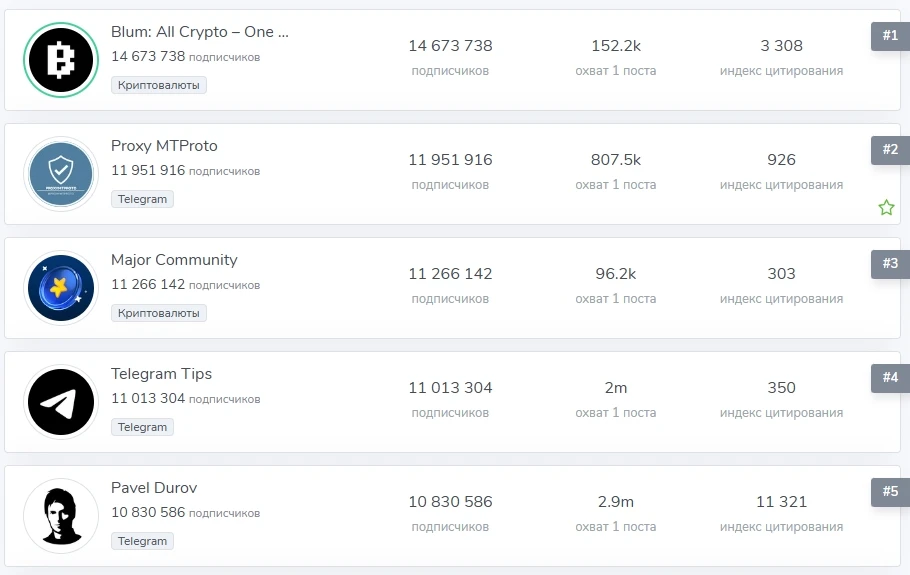Open the Proxy MTProto shield avatar
This screenshot has width=910, height=575.
click(x=61, y=173)
